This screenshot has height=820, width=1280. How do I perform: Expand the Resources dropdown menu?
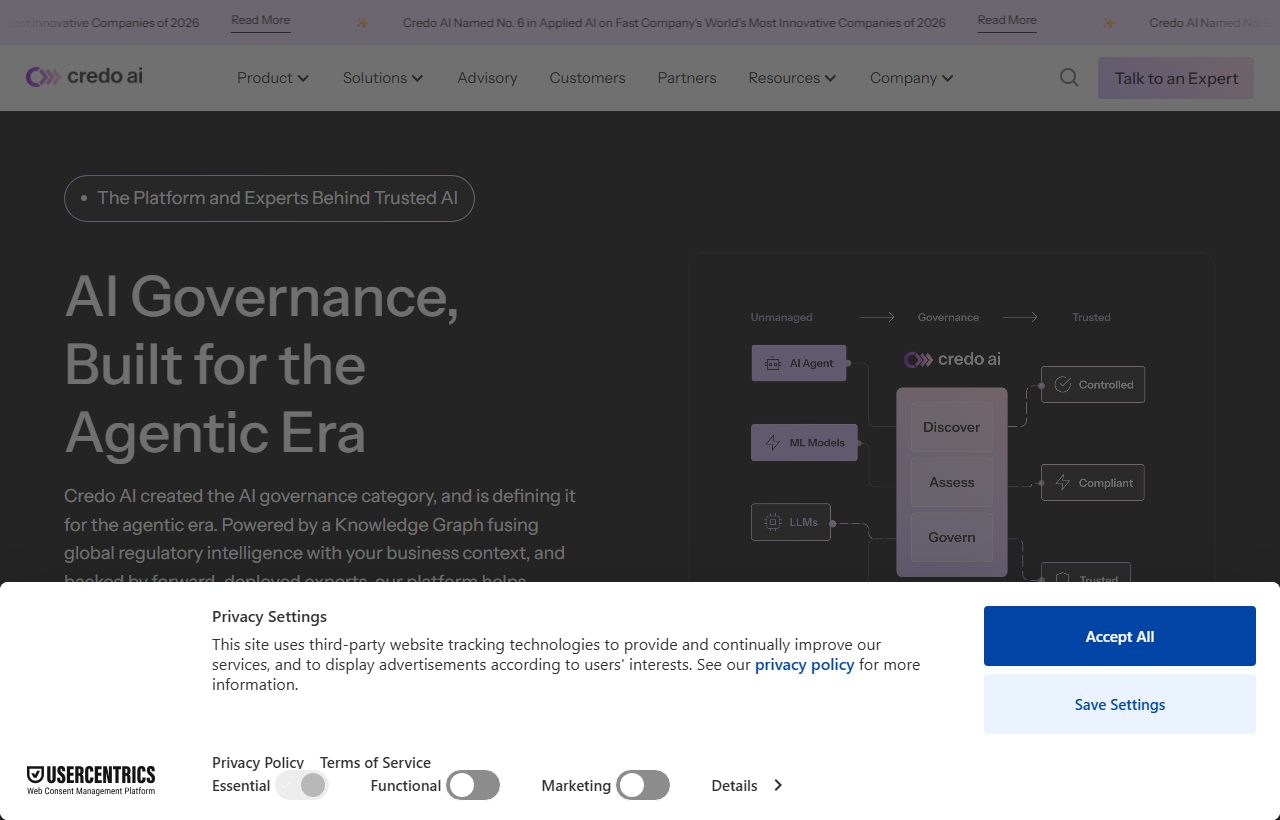click(792, 78)
